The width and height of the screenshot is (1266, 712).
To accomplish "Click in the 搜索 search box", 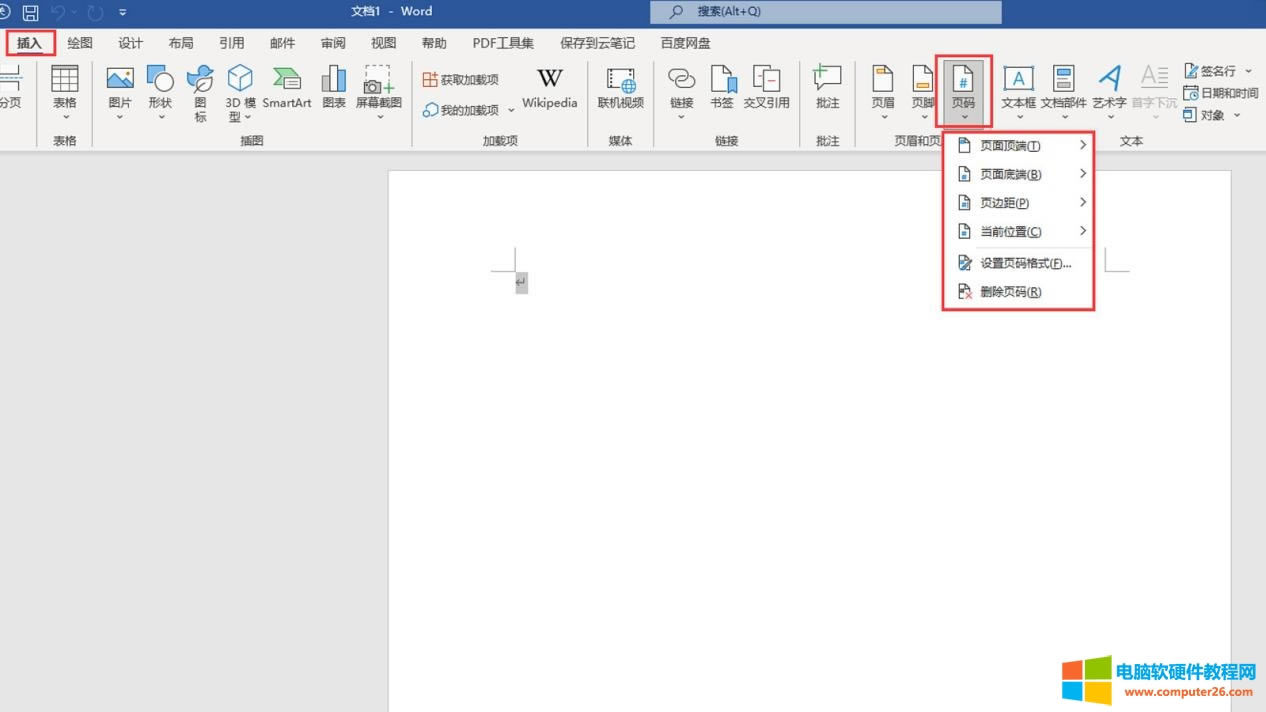I will [x=825, y=12].
